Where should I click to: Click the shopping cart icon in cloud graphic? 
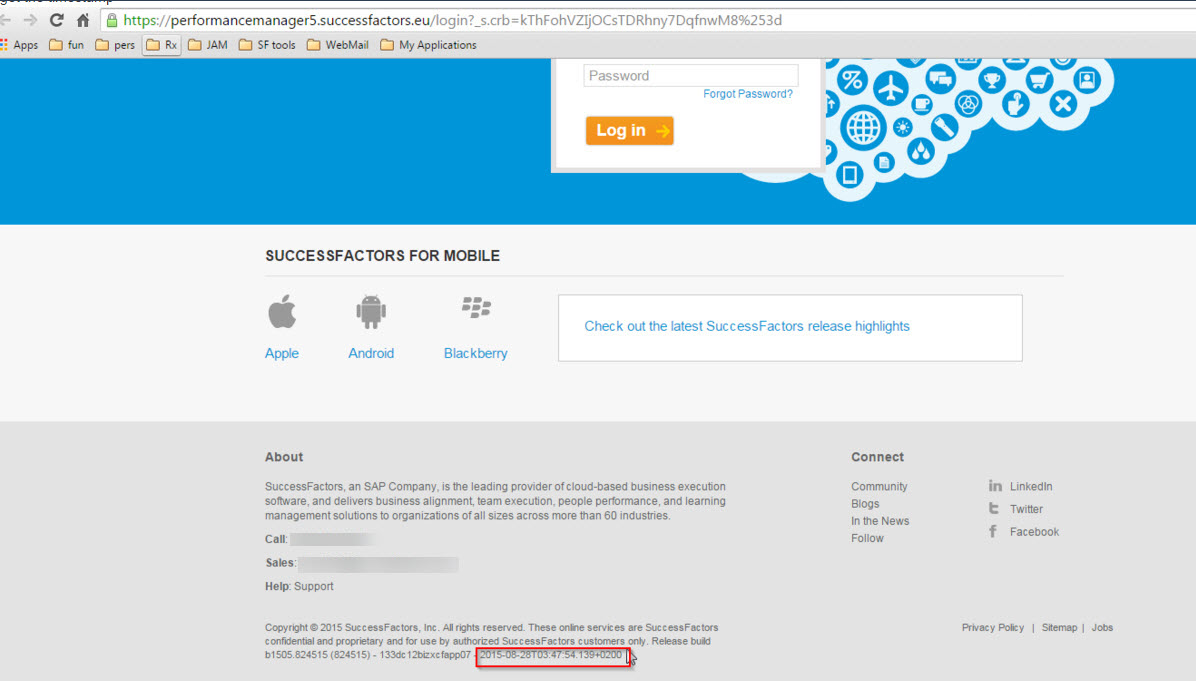pyautogui.click(x=1039, y=79)
